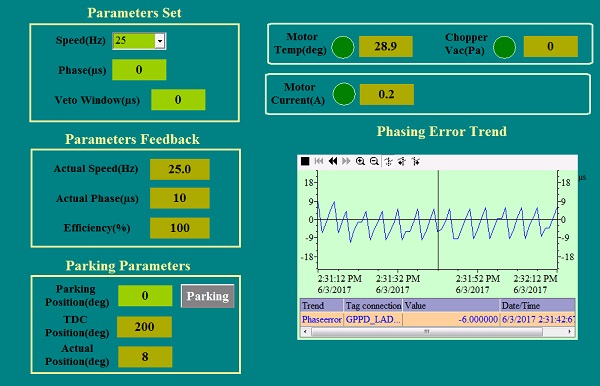Select the Veto Window(µs) input field
Screen dimensions: 600x386
[x=178, y=100]
